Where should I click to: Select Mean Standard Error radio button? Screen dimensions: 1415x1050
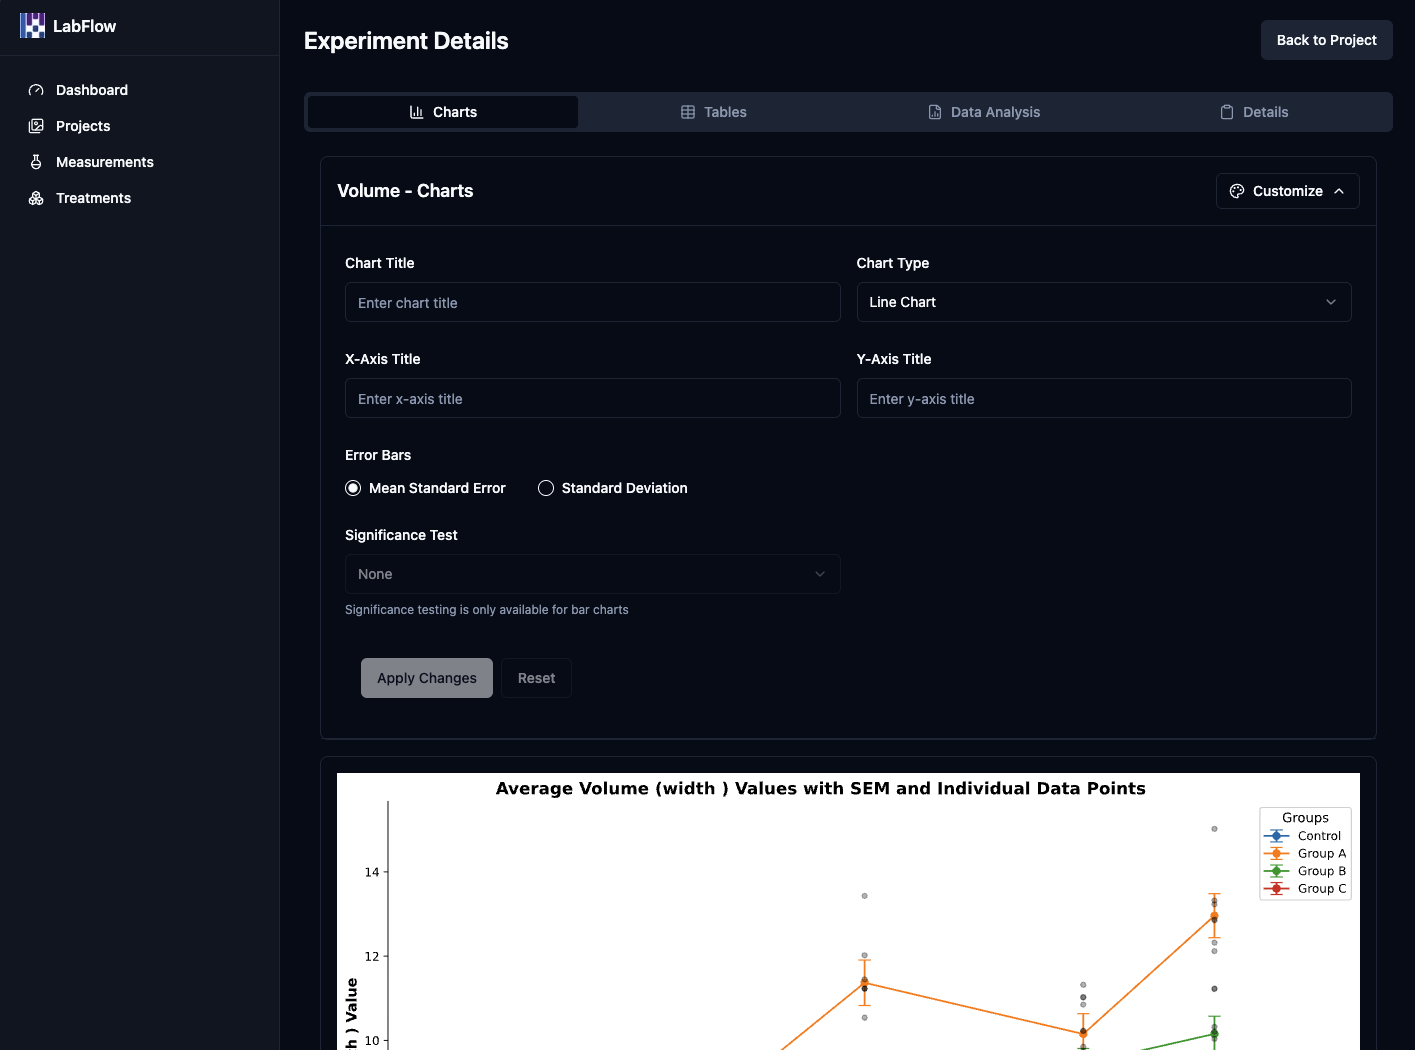353,488
